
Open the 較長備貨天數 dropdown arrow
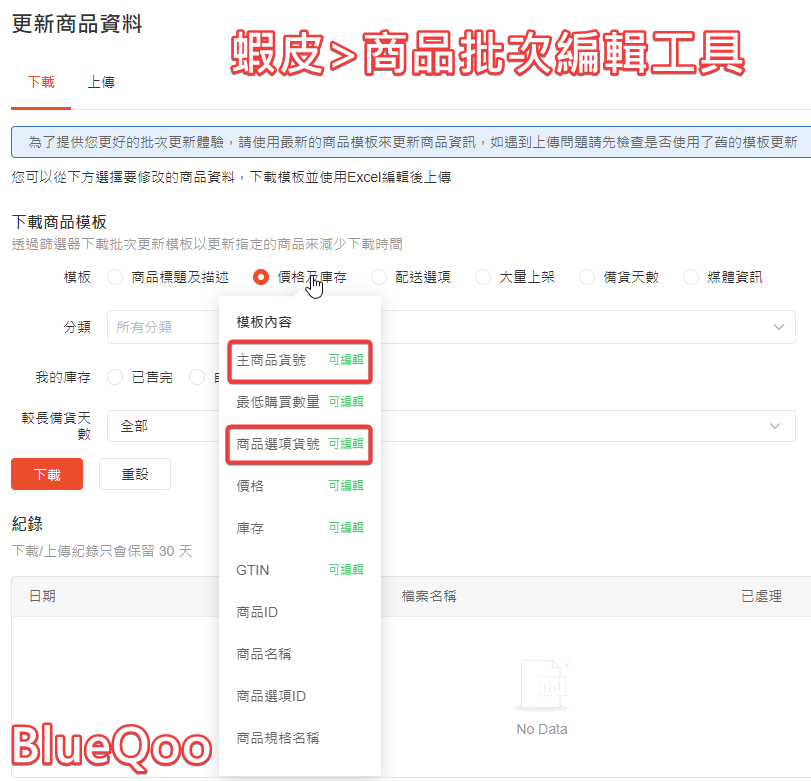pyautogui.click(x=776, y=426)
